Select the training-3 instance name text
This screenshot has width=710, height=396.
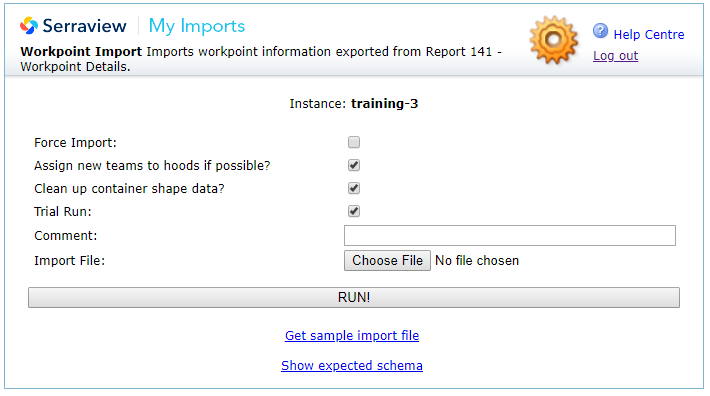[384, 104]
